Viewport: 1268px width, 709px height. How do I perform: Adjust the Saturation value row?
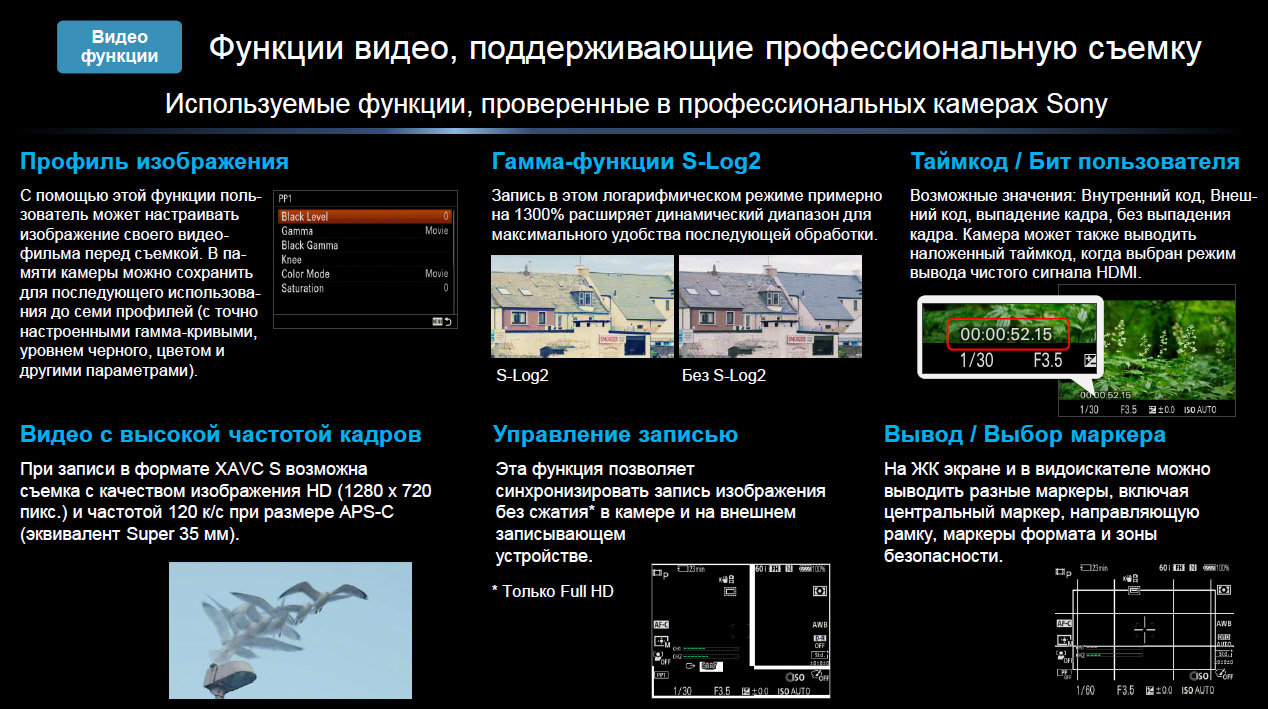[x=364, y=288]
